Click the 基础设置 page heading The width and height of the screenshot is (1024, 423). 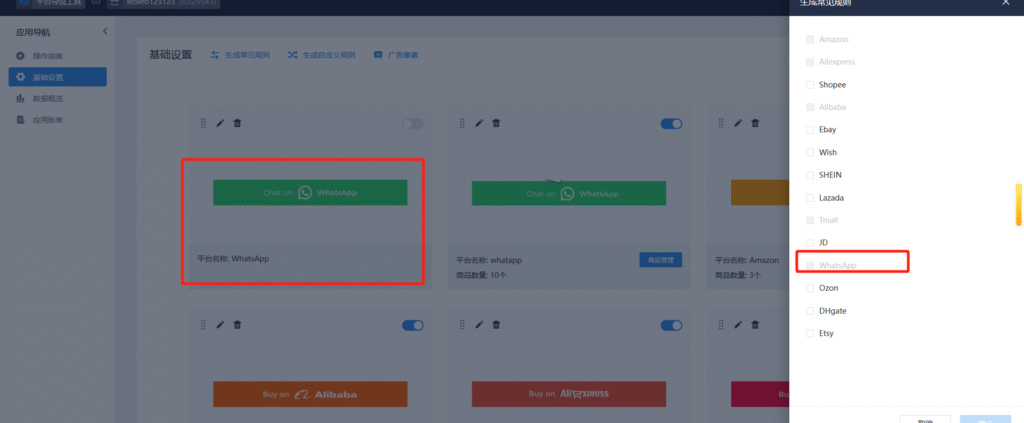[x=170, y=55]
